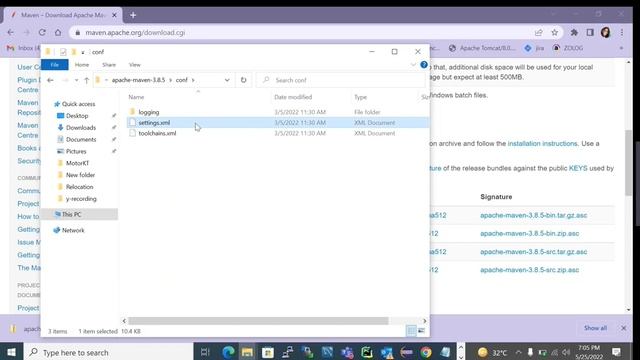Open MotorKT folder in navigation pane
Screen dimensions: 640x360
(x=77, y=163)
